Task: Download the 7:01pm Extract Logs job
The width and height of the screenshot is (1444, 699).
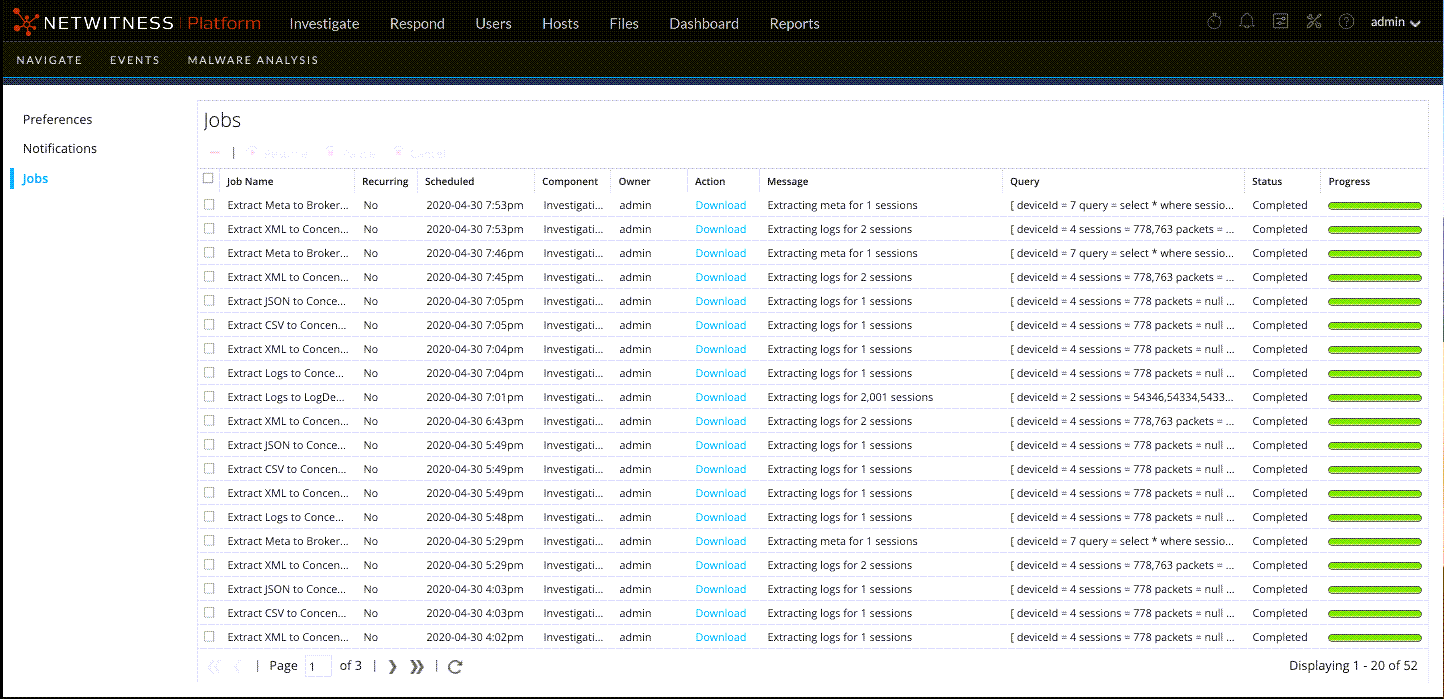Action: tap(720, 397)
